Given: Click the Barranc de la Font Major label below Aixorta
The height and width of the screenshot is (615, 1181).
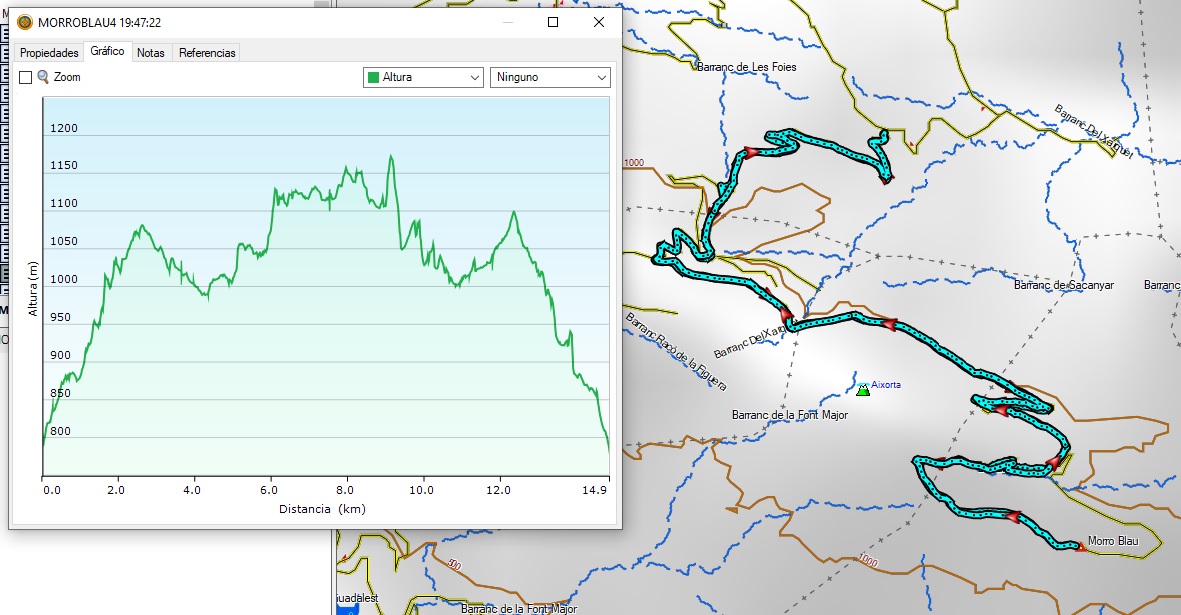Looking at the screenshot, I should coord(789,415).
